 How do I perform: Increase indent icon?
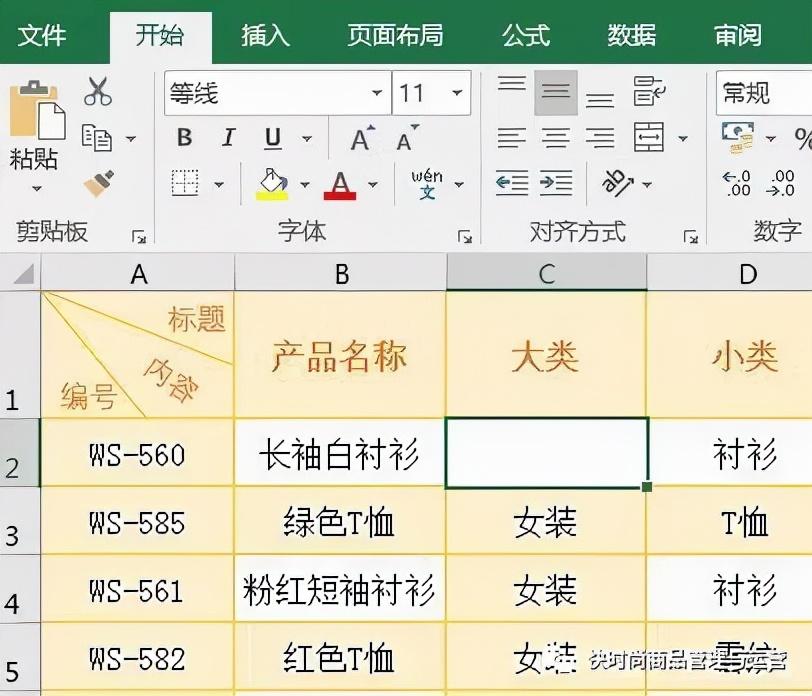pyautogui.click(x=556, y=183)
